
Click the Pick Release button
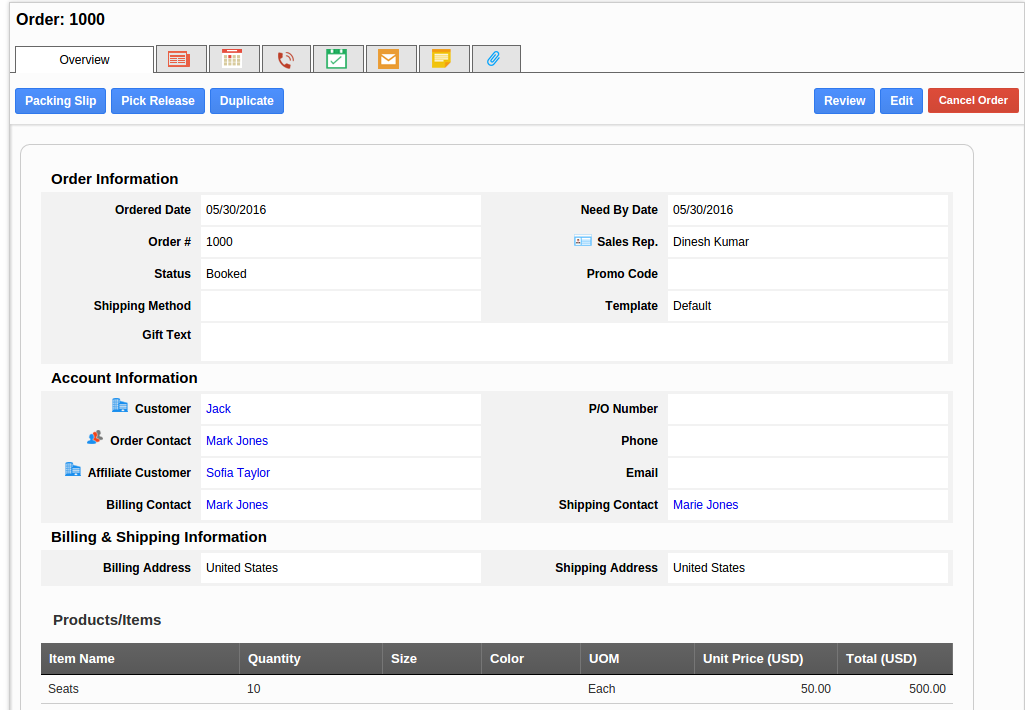(158, 101)
